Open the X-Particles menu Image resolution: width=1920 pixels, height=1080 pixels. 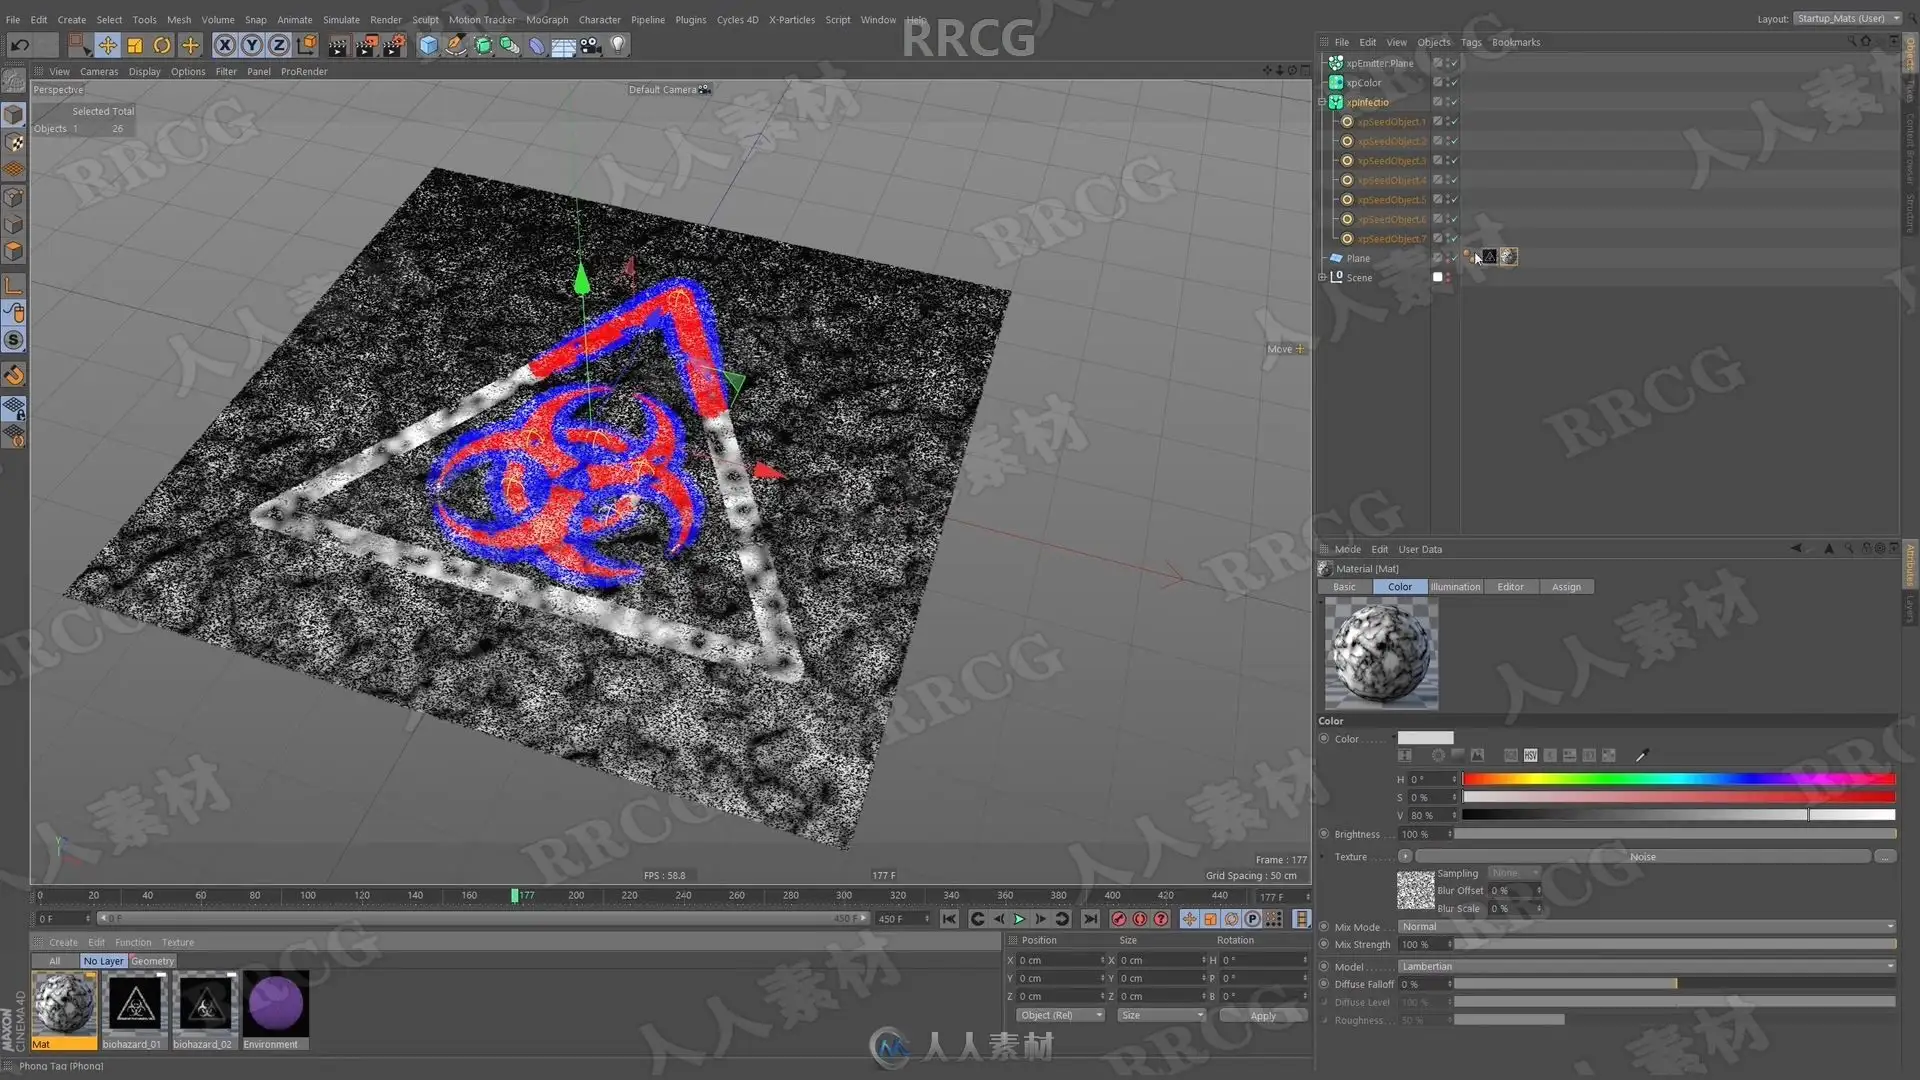[x=792, y=19]
